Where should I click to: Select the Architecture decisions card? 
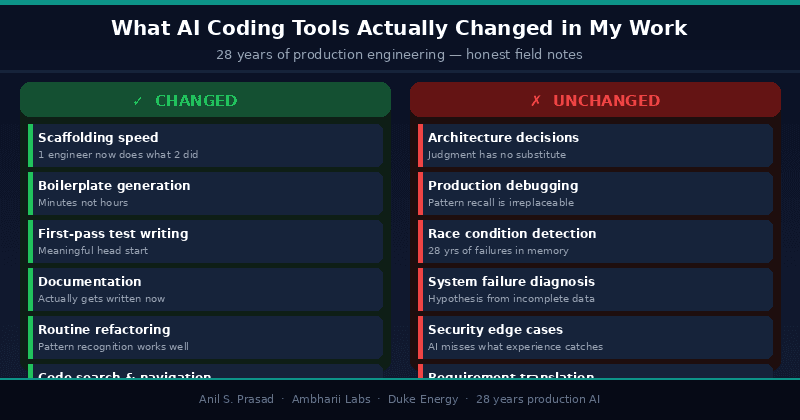pos(595,145)
